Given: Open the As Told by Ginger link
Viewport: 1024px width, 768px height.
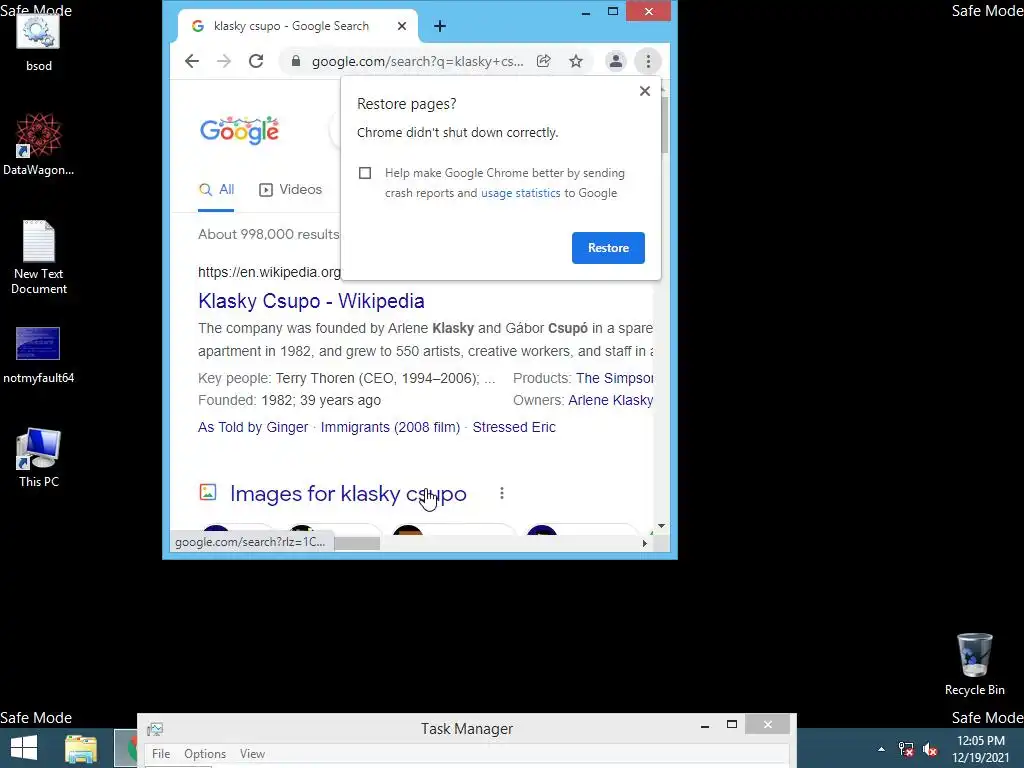Looking at the screenshot, I should (x=253, y=427).
